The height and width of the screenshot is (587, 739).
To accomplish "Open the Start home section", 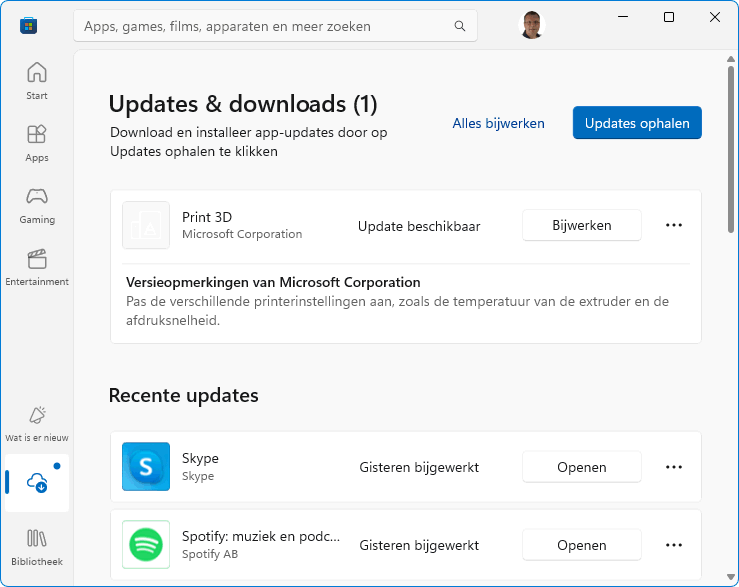I will pyautogui.click(x=37, y=81).
